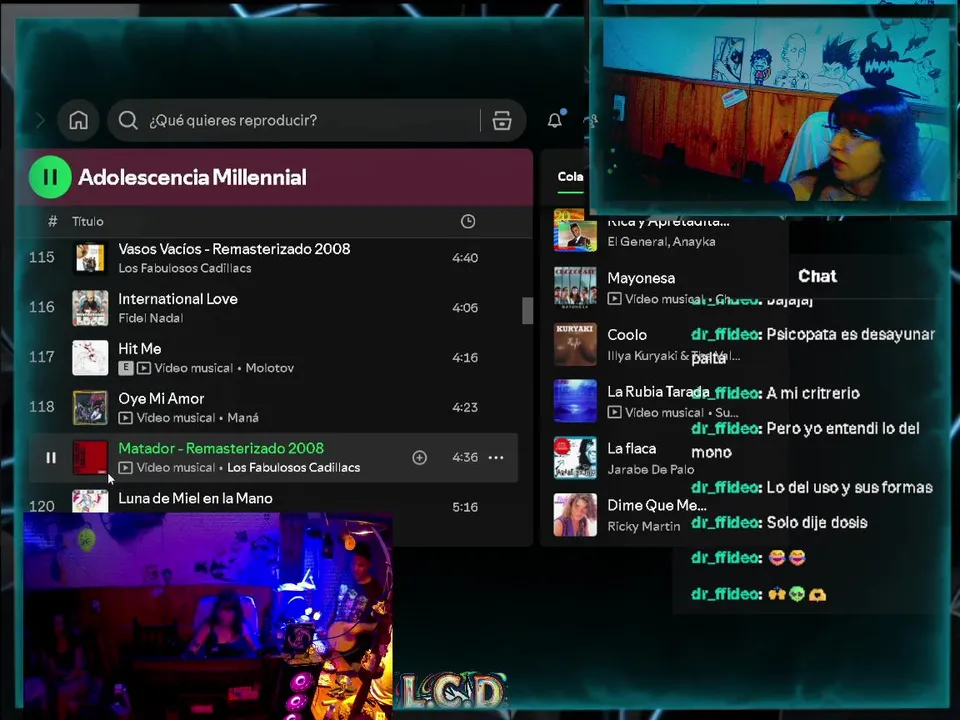Screen dimensions: 960x720
Task: Click the Coolo Kuryaki cover art
Action: coord(575,344)
